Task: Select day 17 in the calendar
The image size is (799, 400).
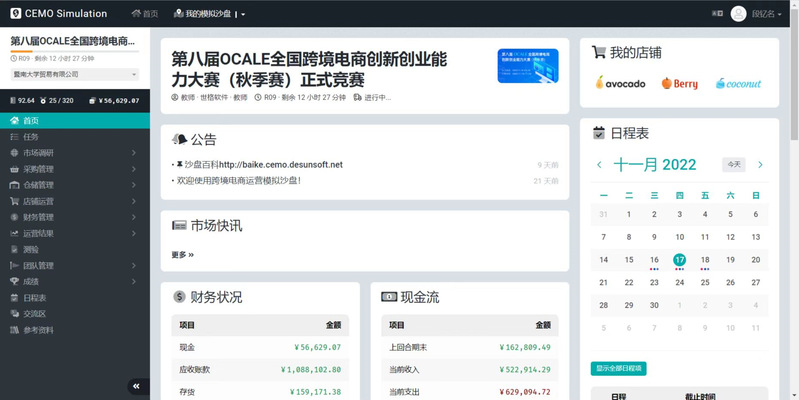Action: 679,259
